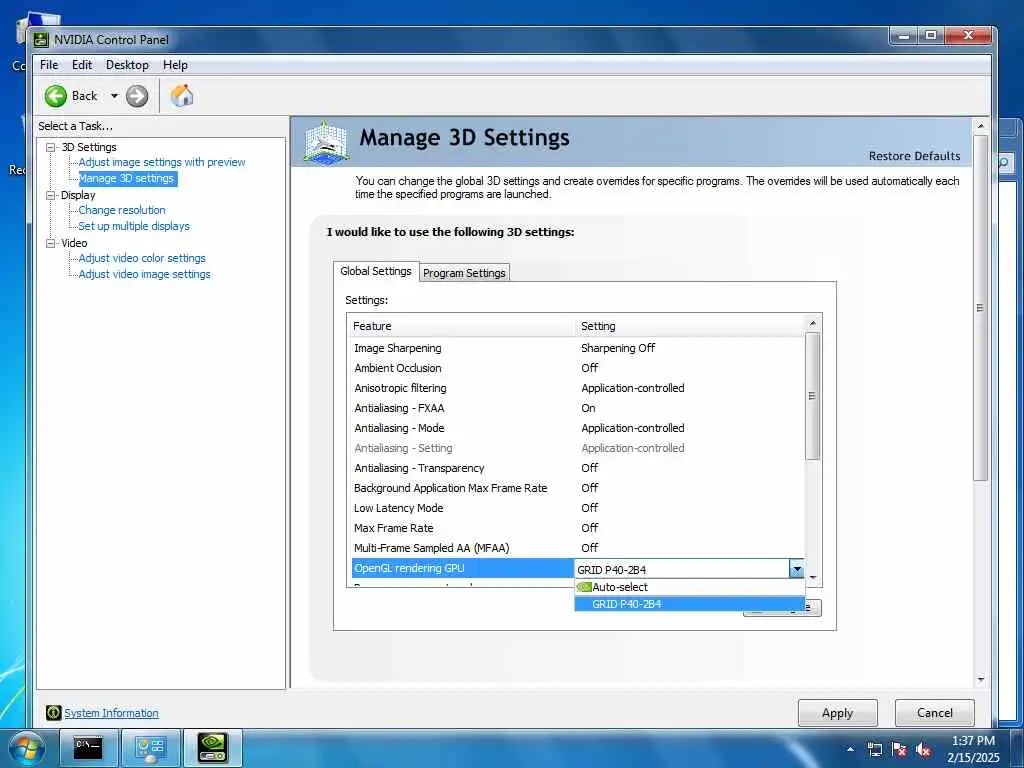Collapse the Video tree node

coord(51,243)
